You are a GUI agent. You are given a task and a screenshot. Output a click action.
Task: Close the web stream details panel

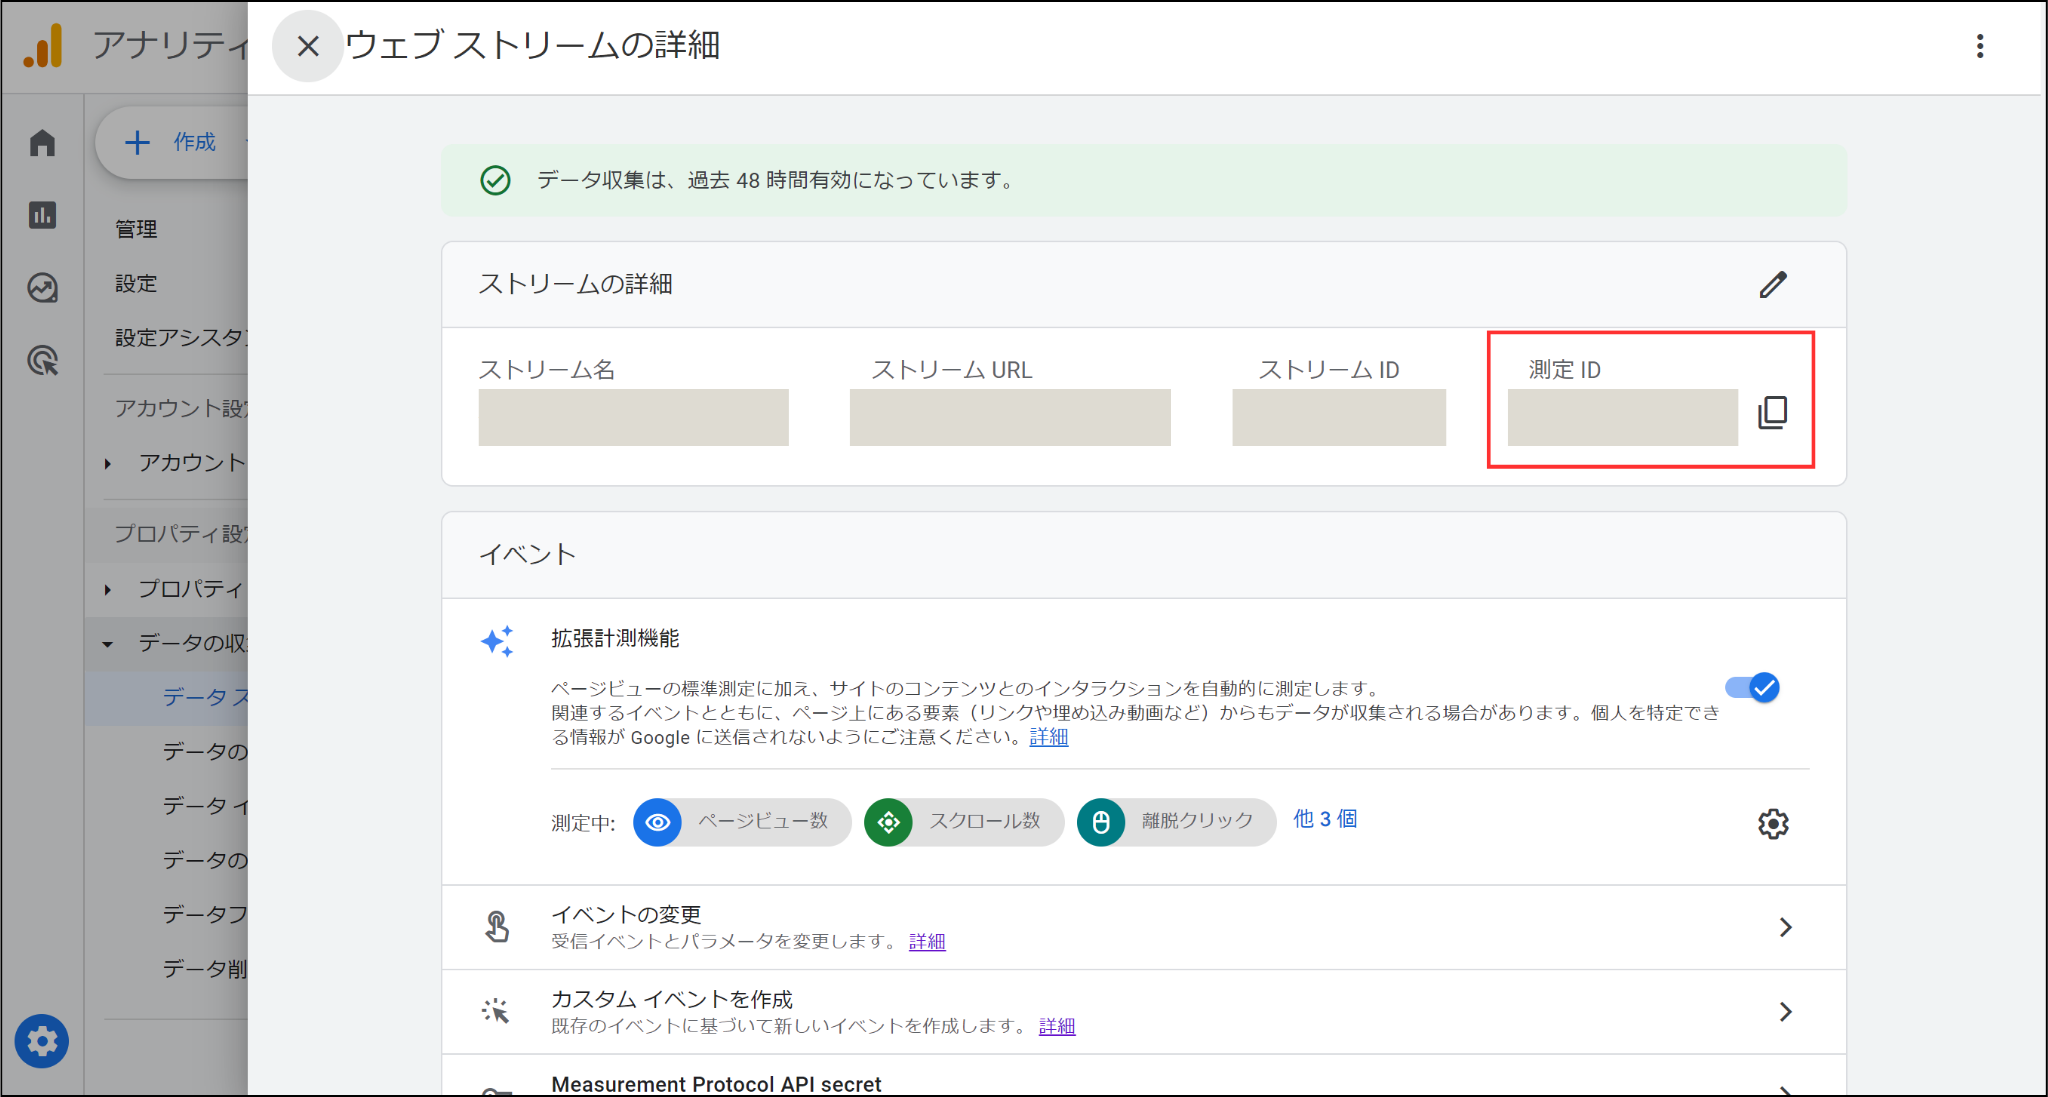coord(308,46)
